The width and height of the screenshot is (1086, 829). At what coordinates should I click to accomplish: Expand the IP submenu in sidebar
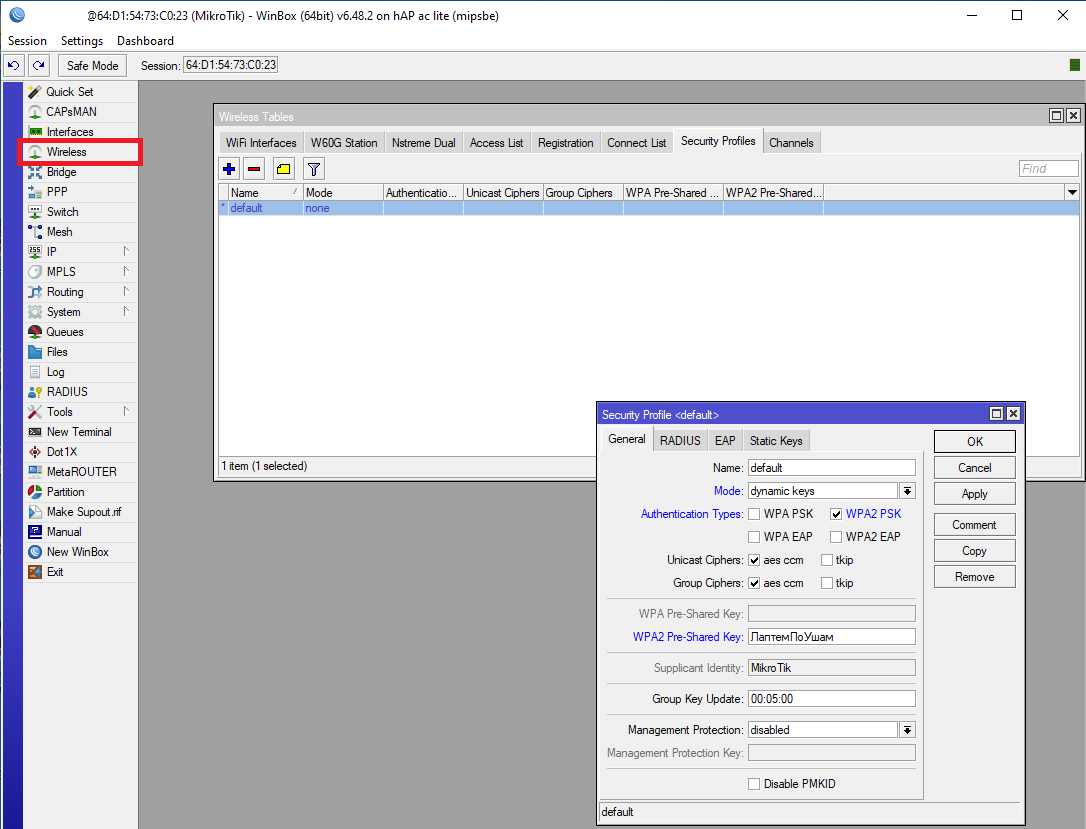pos(126,251)
